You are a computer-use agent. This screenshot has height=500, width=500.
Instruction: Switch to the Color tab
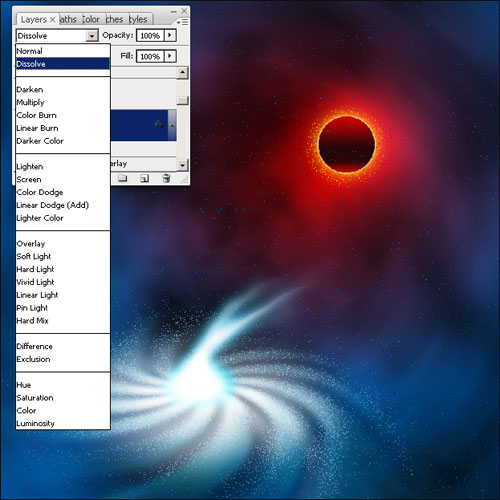pos(91,20)
